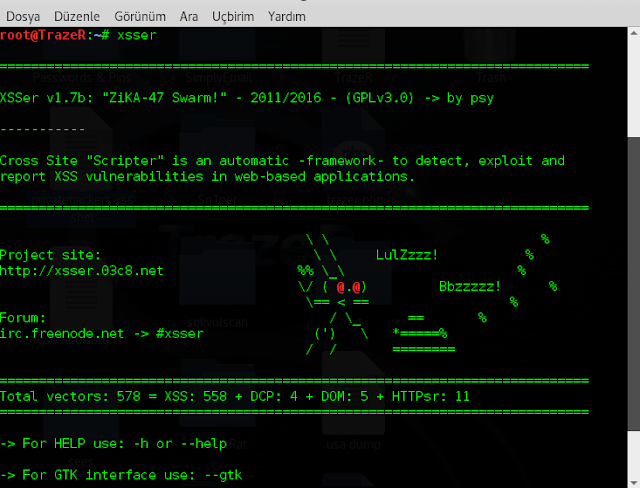Open the Düzenle menu

(x=76, y=16)
